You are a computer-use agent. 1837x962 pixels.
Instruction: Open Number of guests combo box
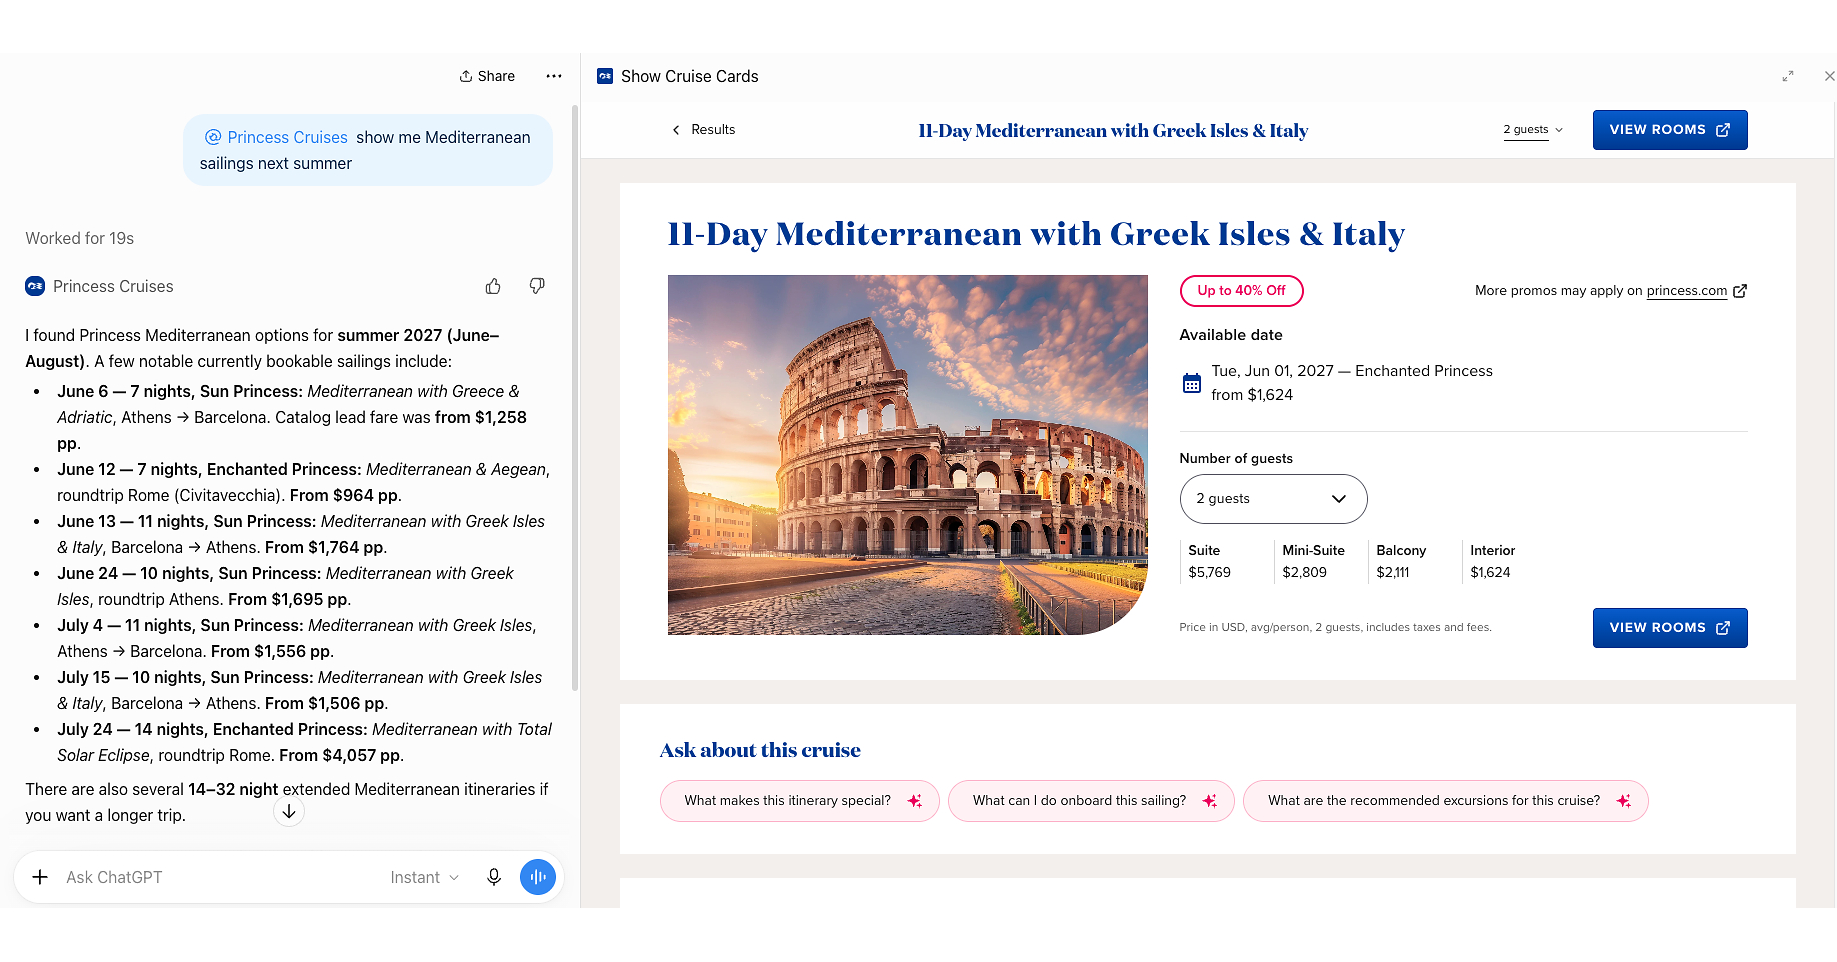pyautogui.click(x=1273, y=499)
